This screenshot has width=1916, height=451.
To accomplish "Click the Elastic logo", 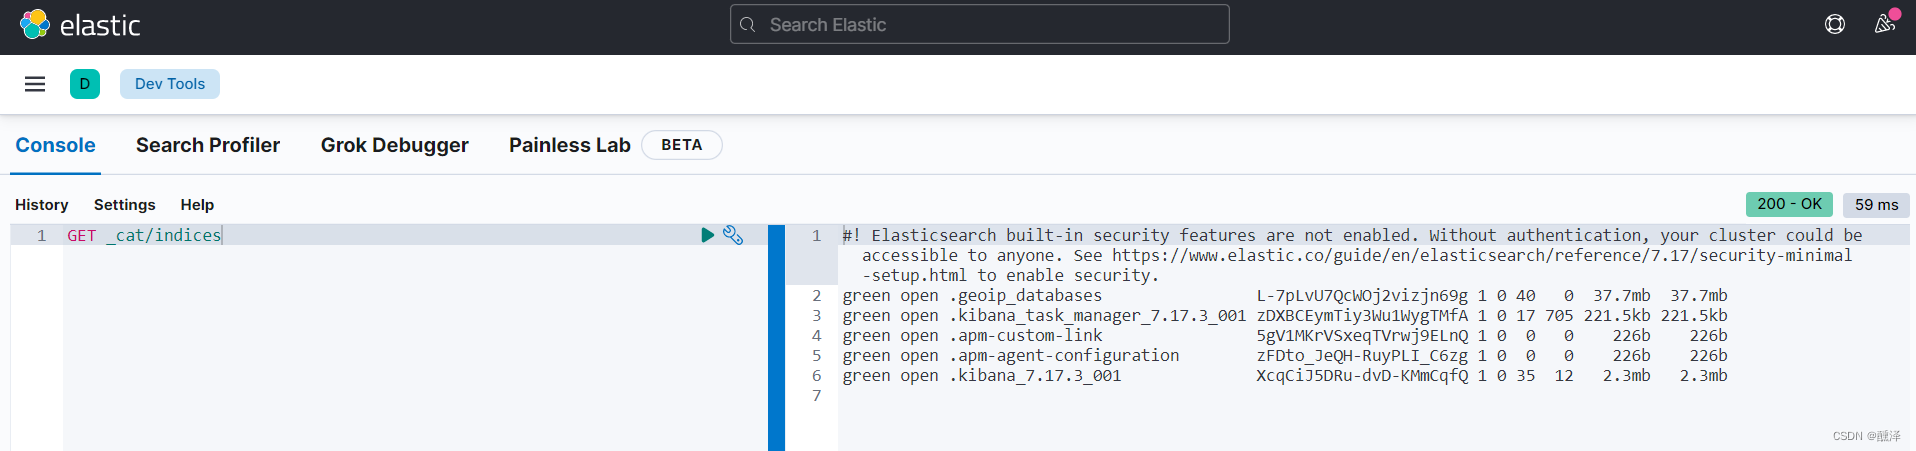I will [80, 25].
